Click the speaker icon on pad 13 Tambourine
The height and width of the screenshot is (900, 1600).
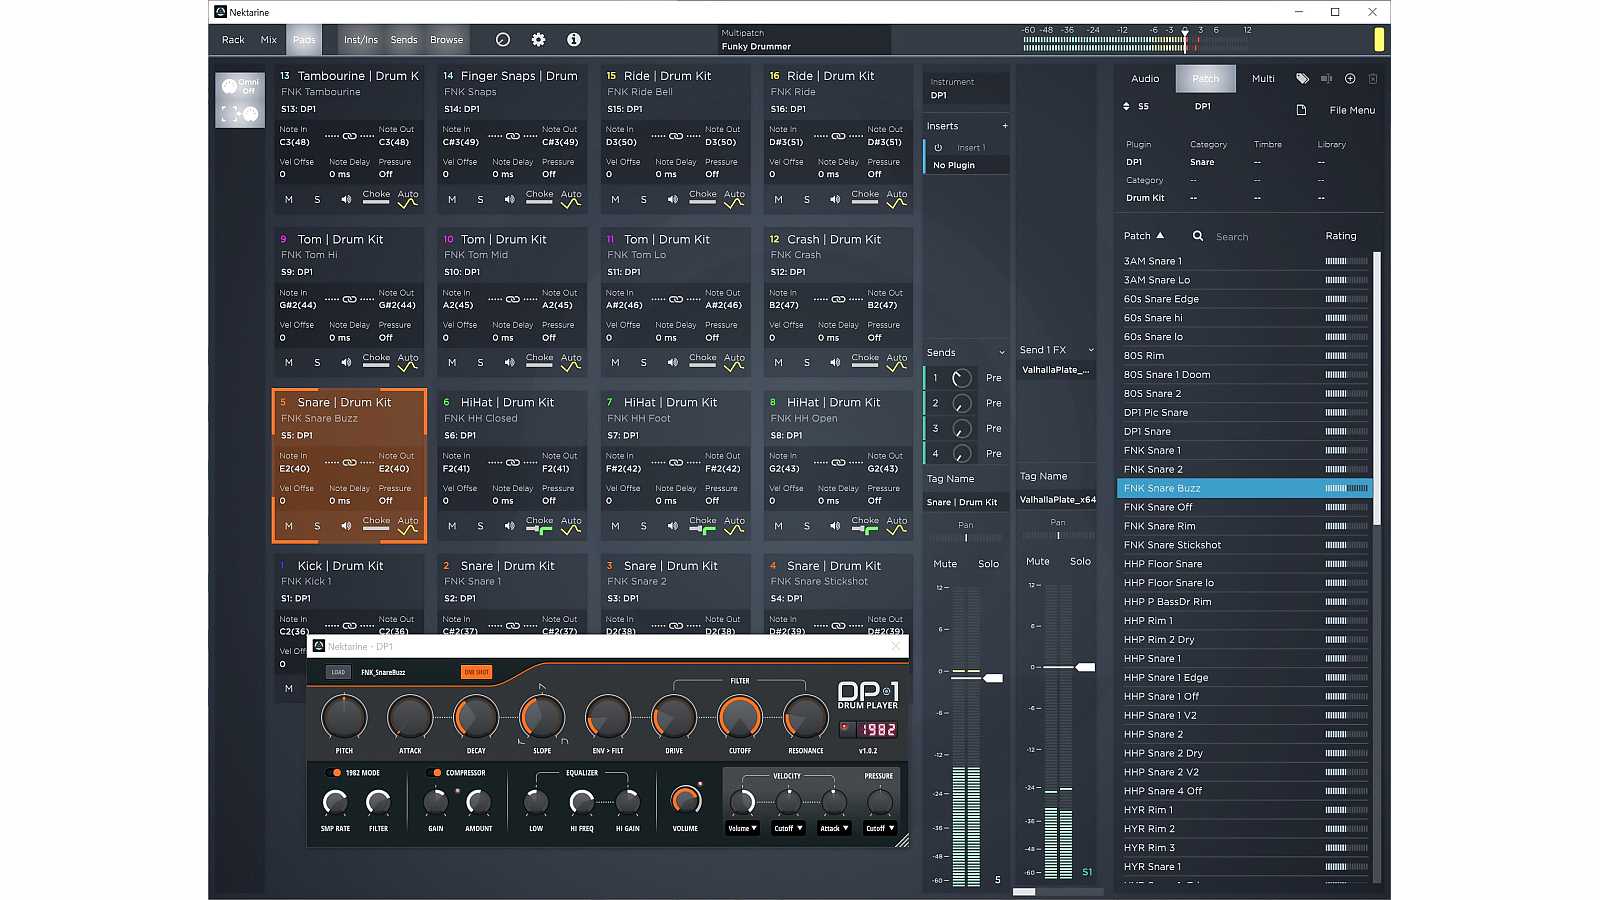(346, 199)
